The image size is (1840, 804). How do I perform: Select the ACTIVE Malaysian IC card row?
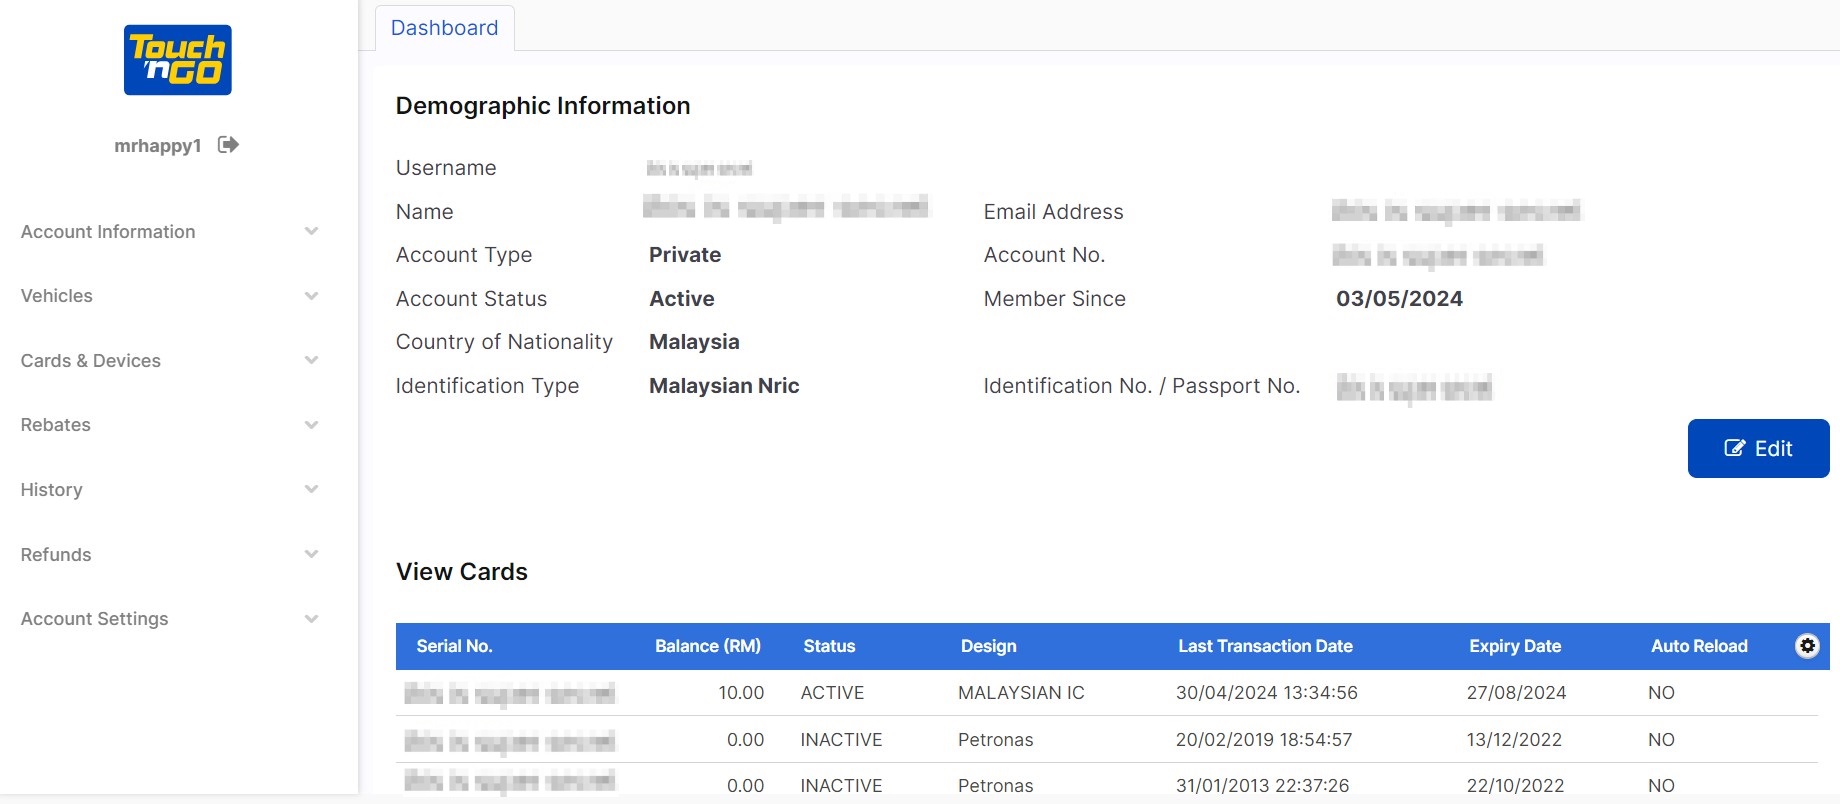(x=1020, y=693)
